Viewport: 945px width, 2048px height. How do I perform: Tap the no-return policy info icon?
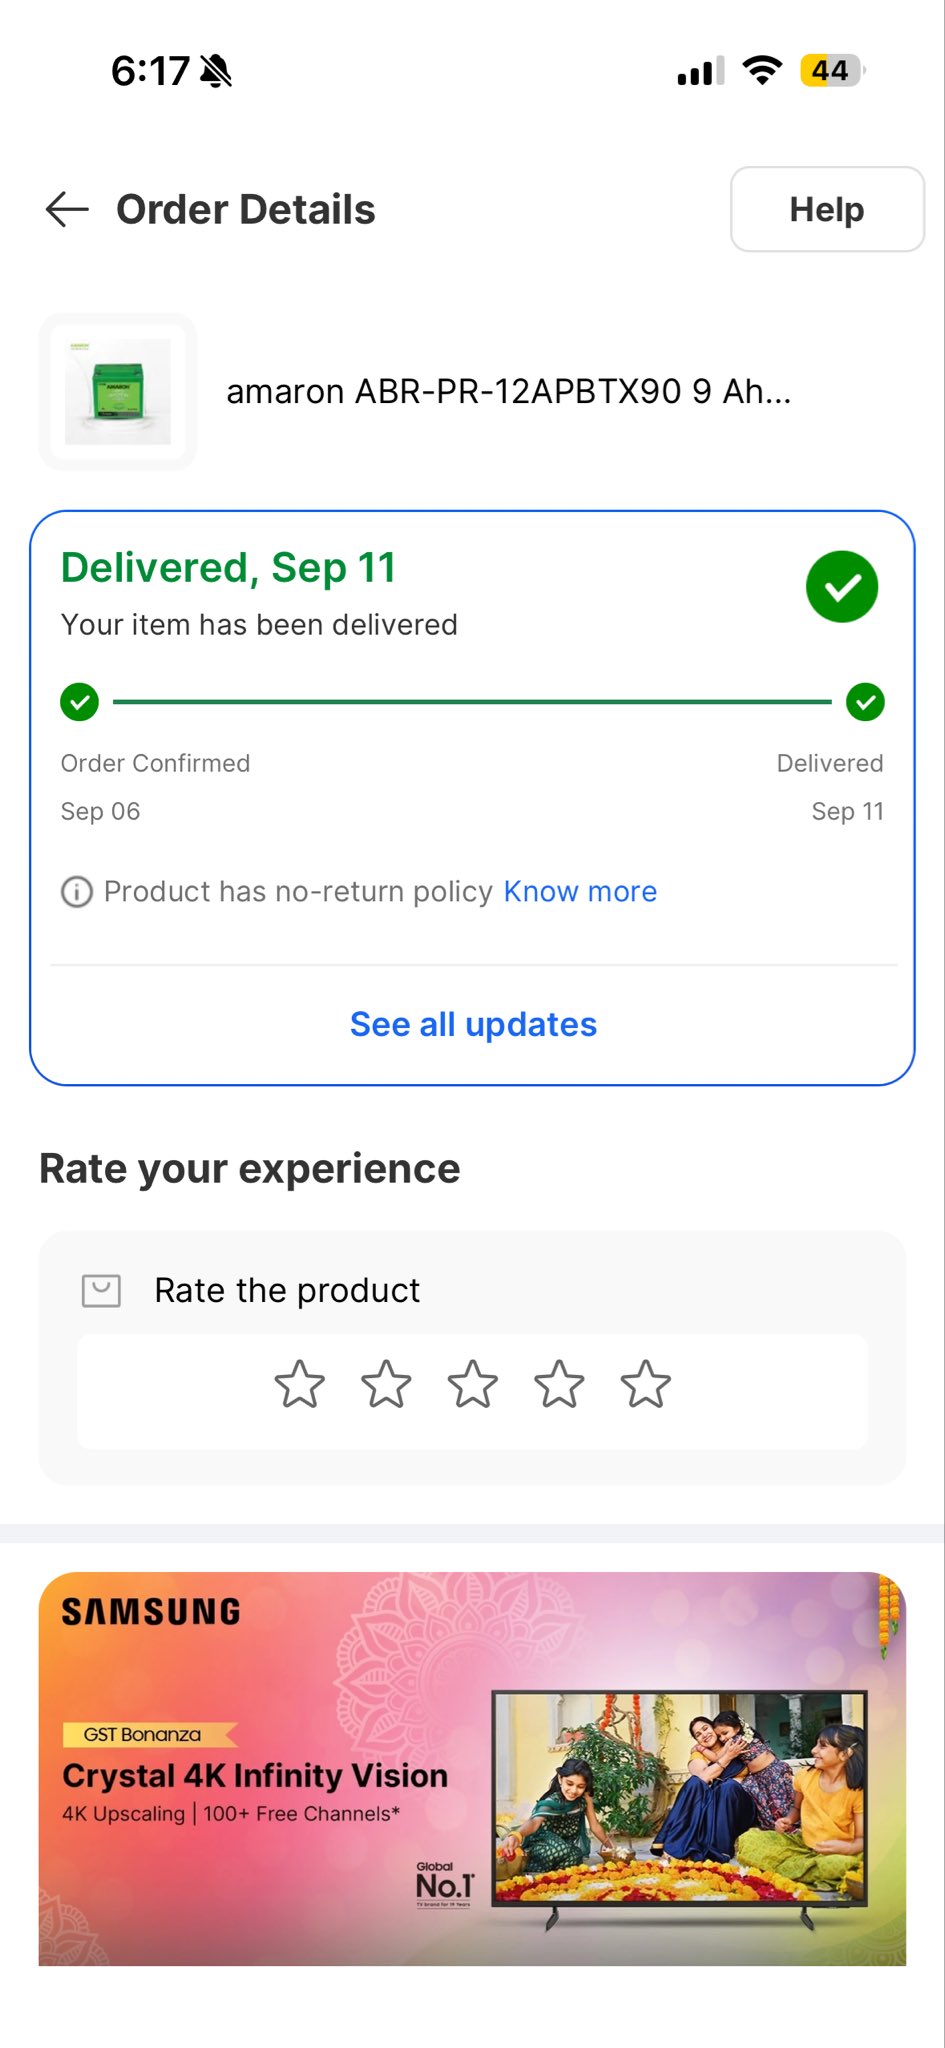pos(77,891)
